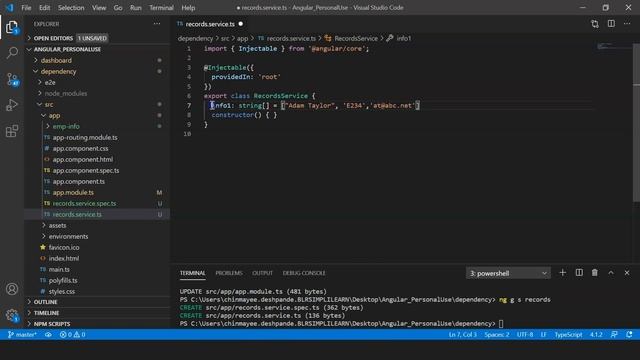This screenshot has height=360, width=640.
Task: Switch to the Output panel tab
Action: click(262, 273)
